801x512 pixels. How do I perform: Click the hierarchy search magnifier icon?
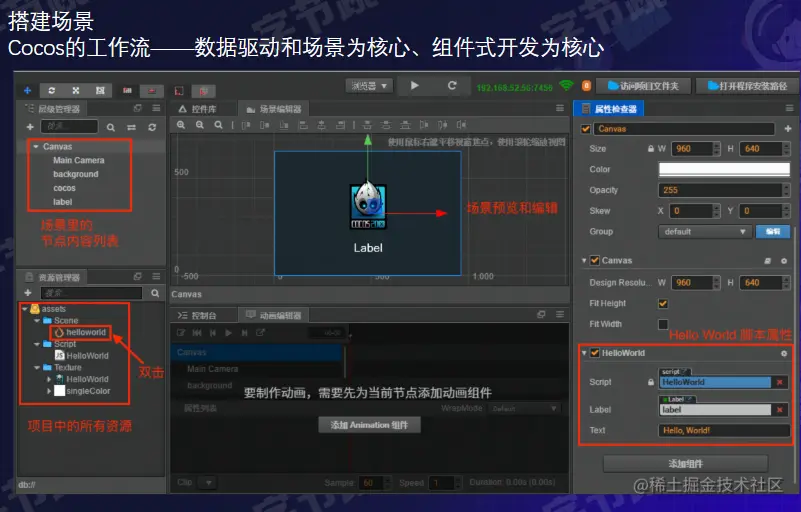tap(111, 127)
